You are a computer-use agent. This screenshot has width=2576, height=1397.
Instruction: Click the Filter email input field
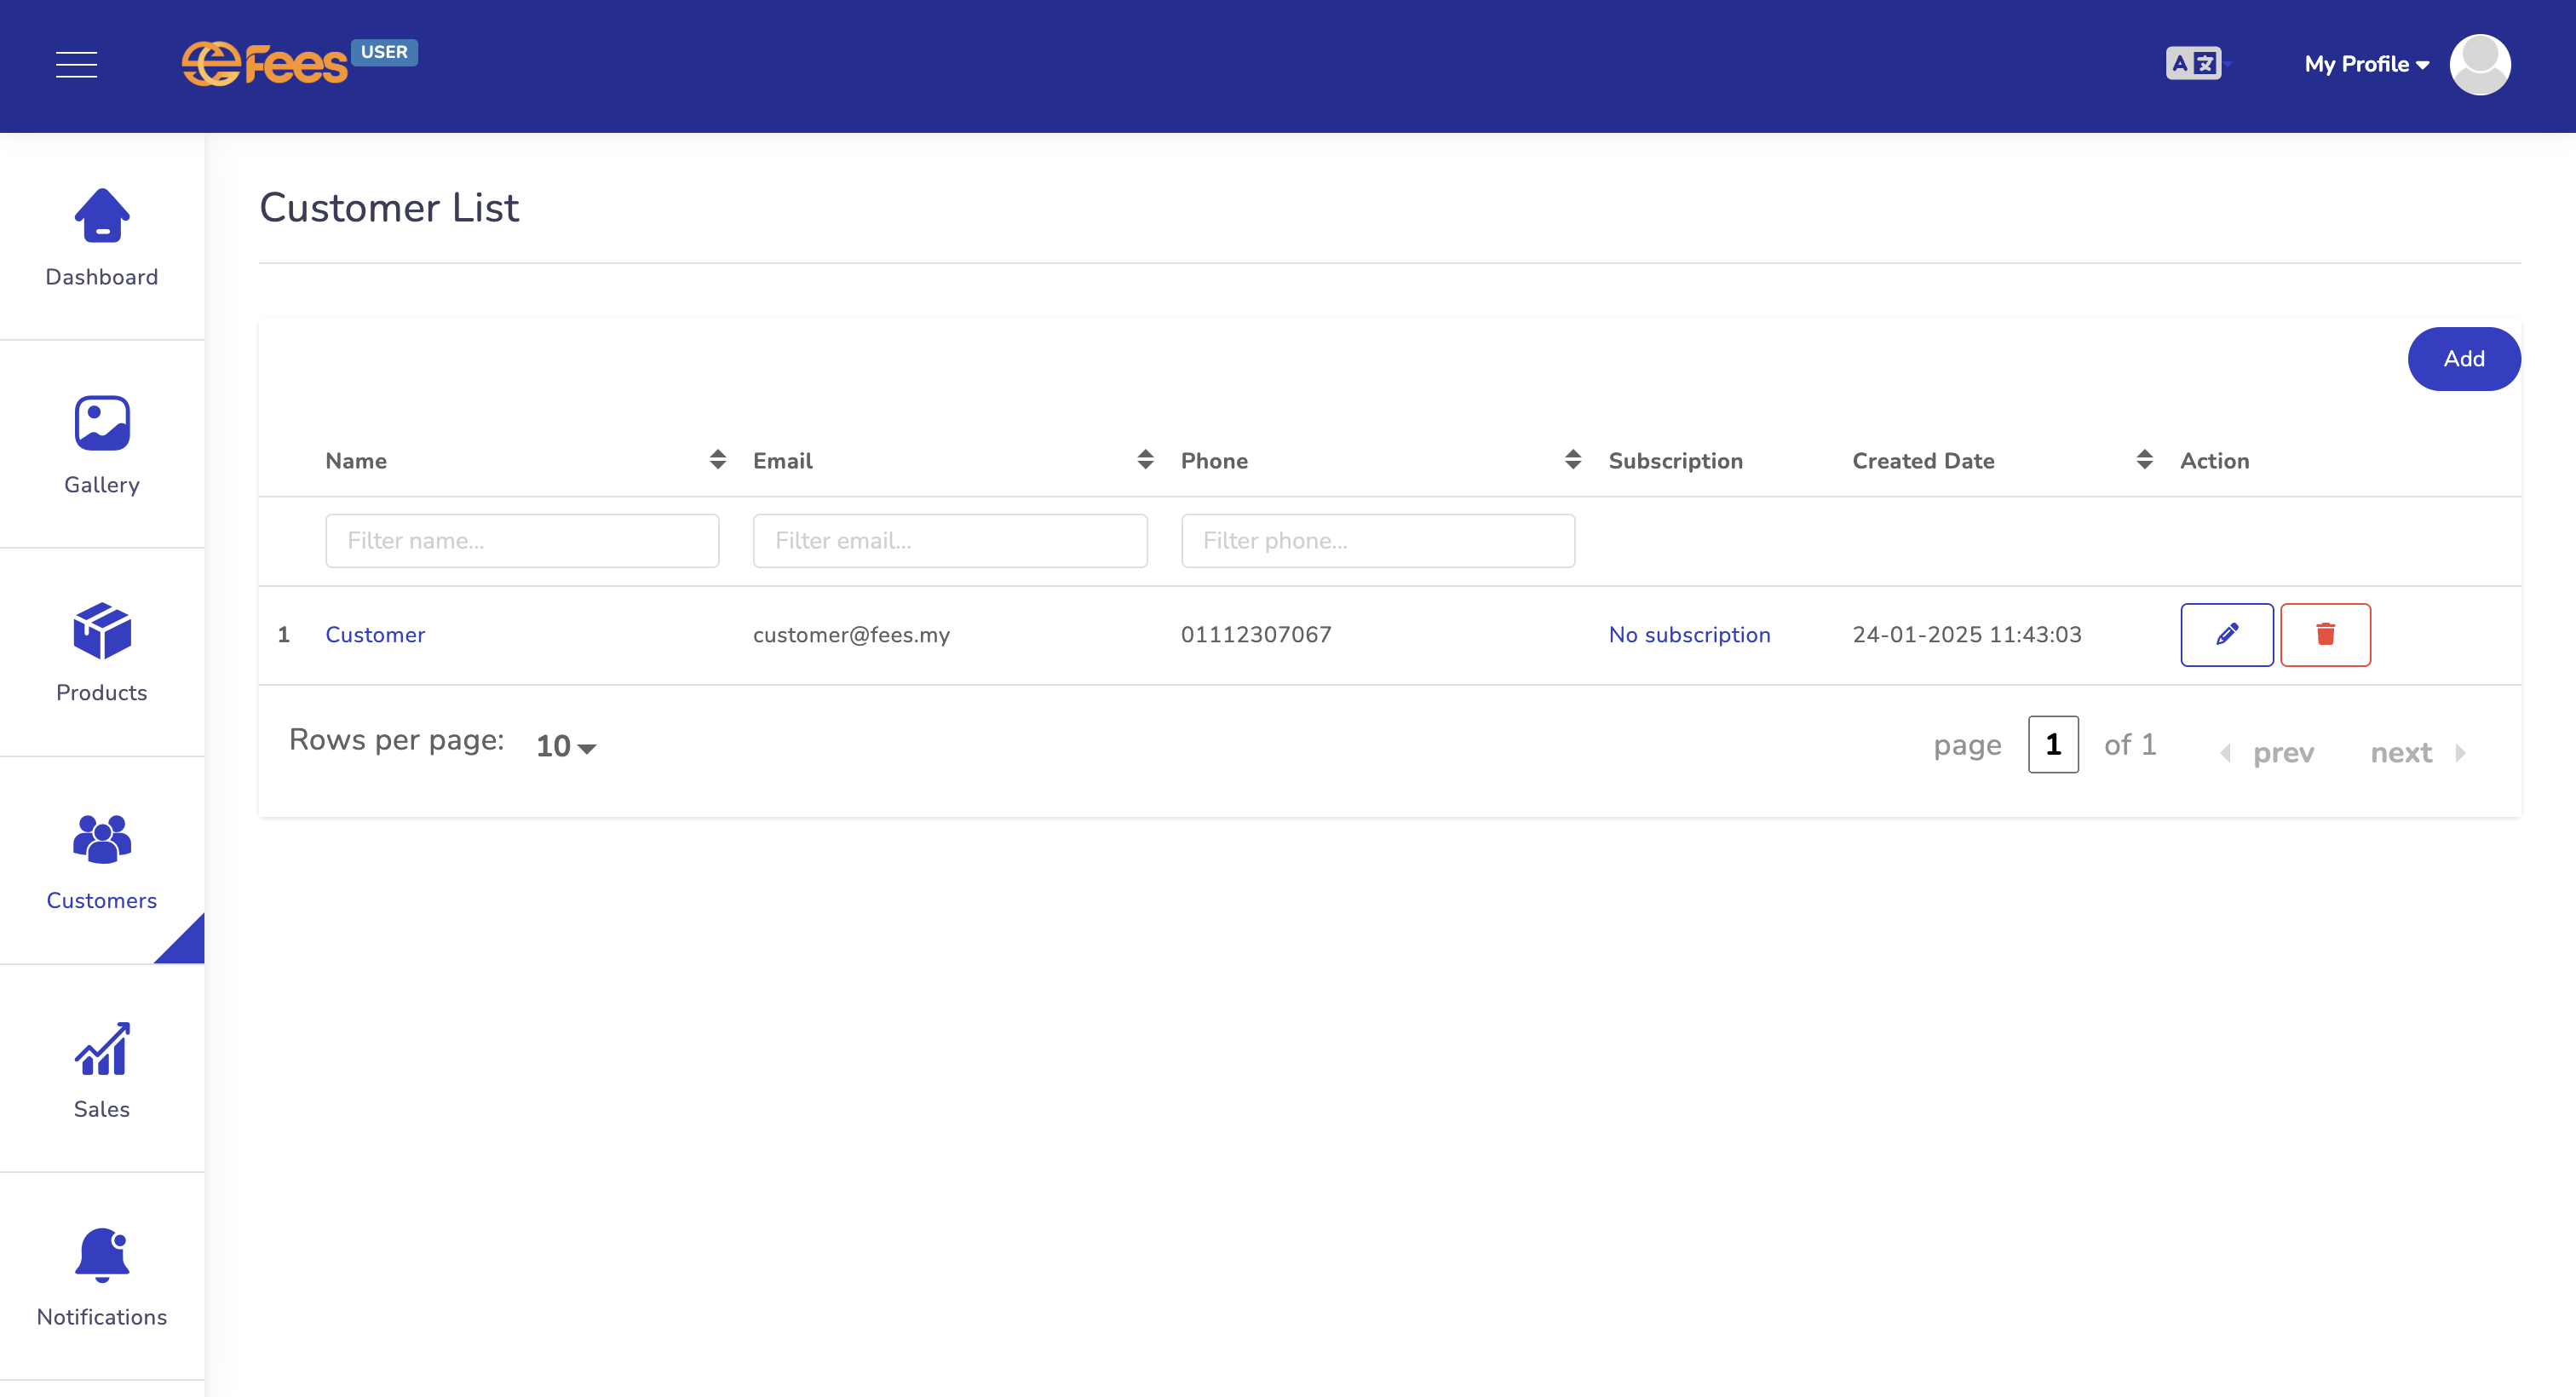coord(951,540)
